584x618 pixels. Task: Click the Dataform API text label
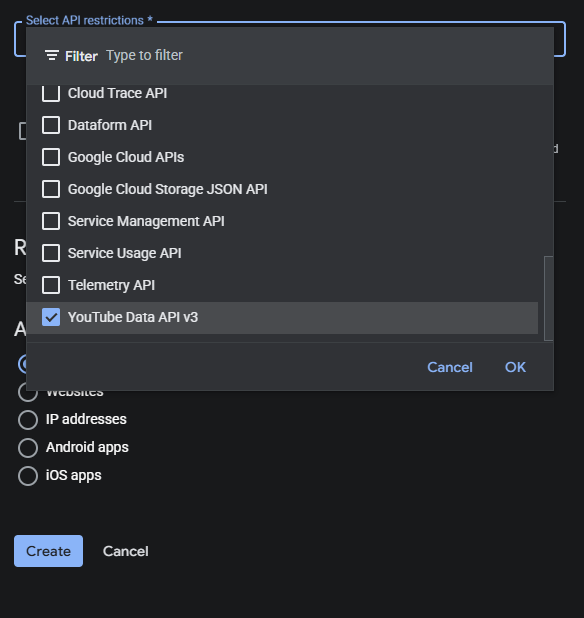pyautogui.click(x=110, y=125)
